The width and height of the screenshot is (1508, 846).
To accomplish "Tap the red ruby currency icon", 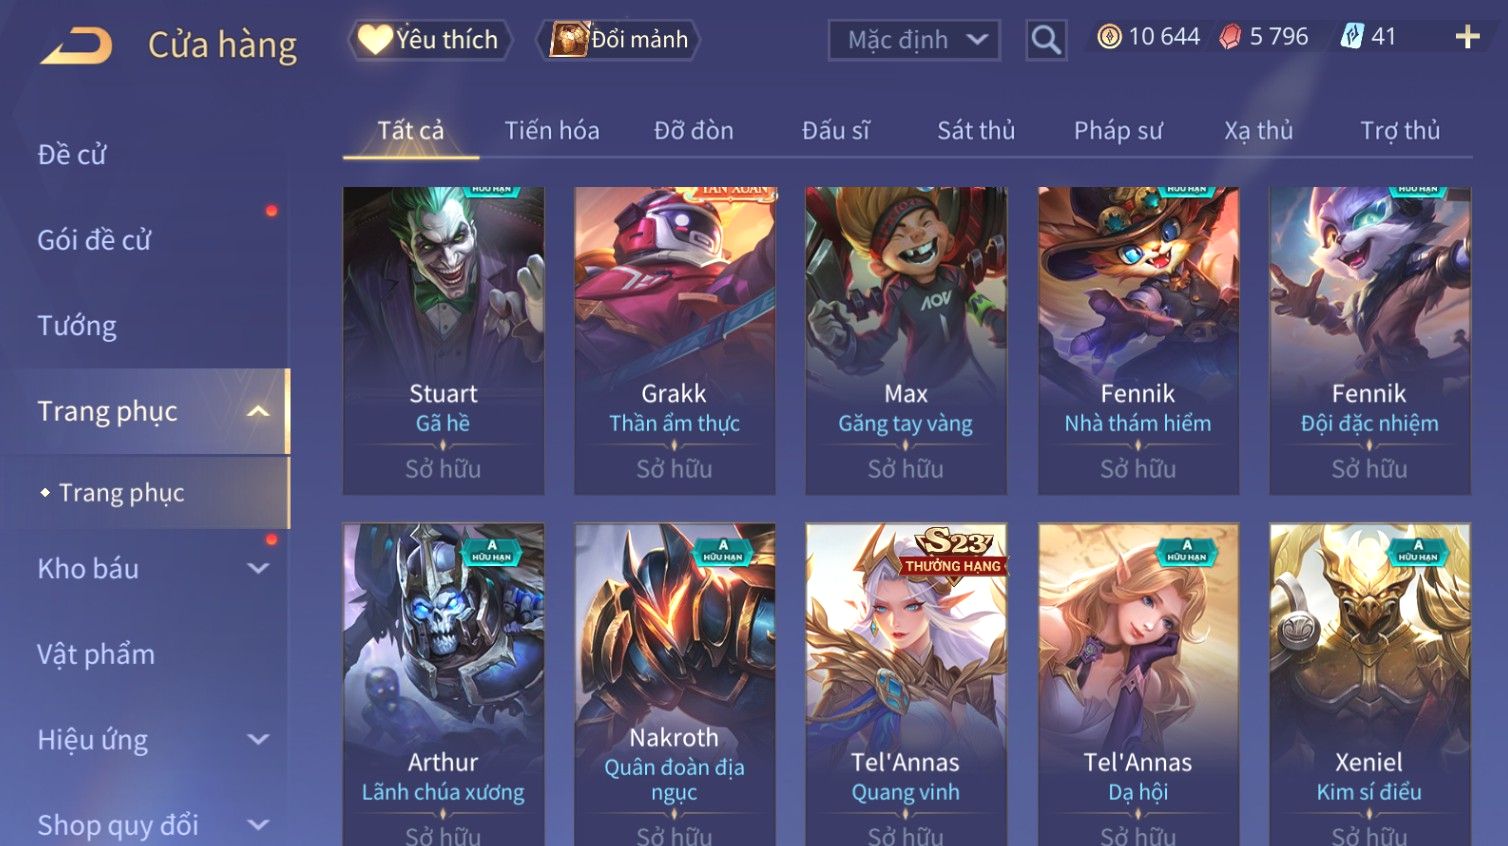I will point(1230,37).
